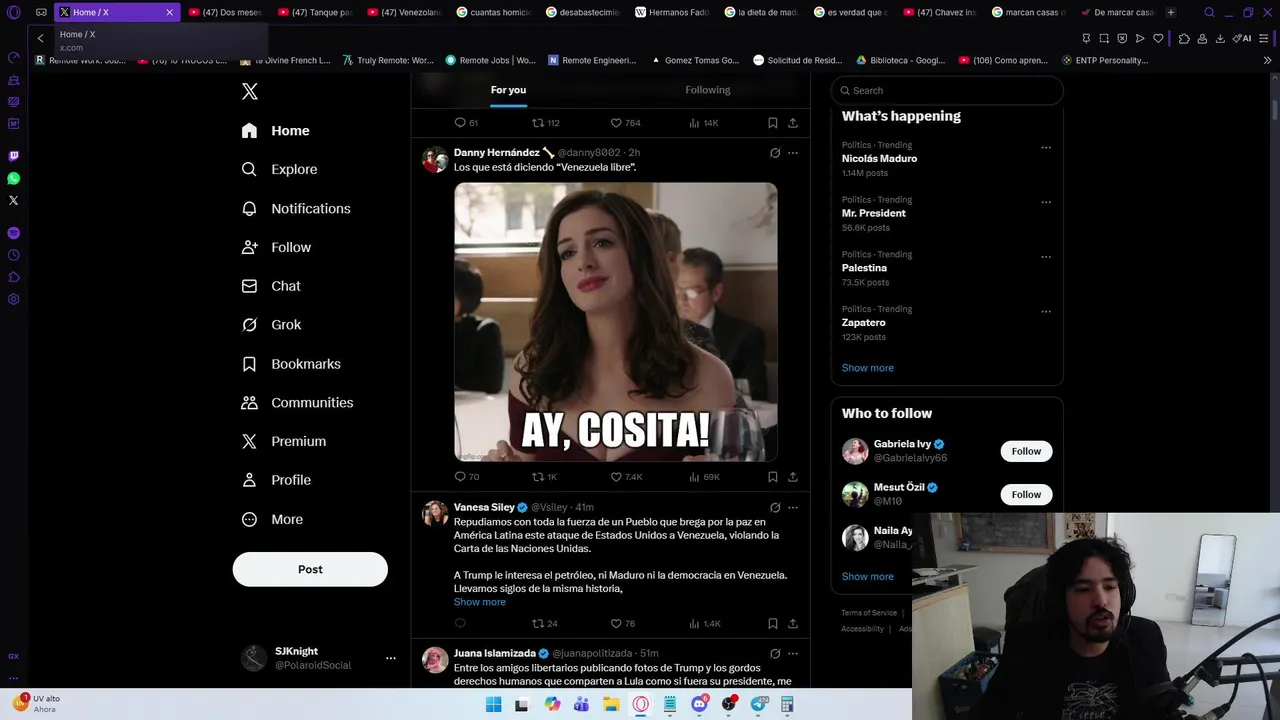This screenshot has height=720, width=1280.
Task: Open Chat in sidebar
Action: pyautogui.click(x=271, y=286)
